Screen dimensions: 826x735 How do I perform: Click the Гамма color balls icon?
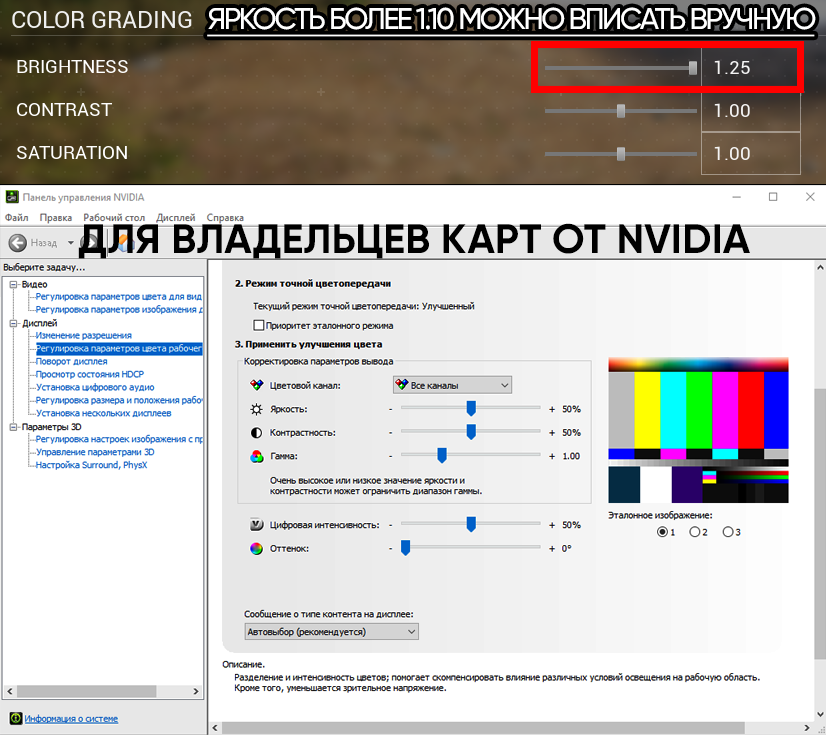tap(257, 456)
